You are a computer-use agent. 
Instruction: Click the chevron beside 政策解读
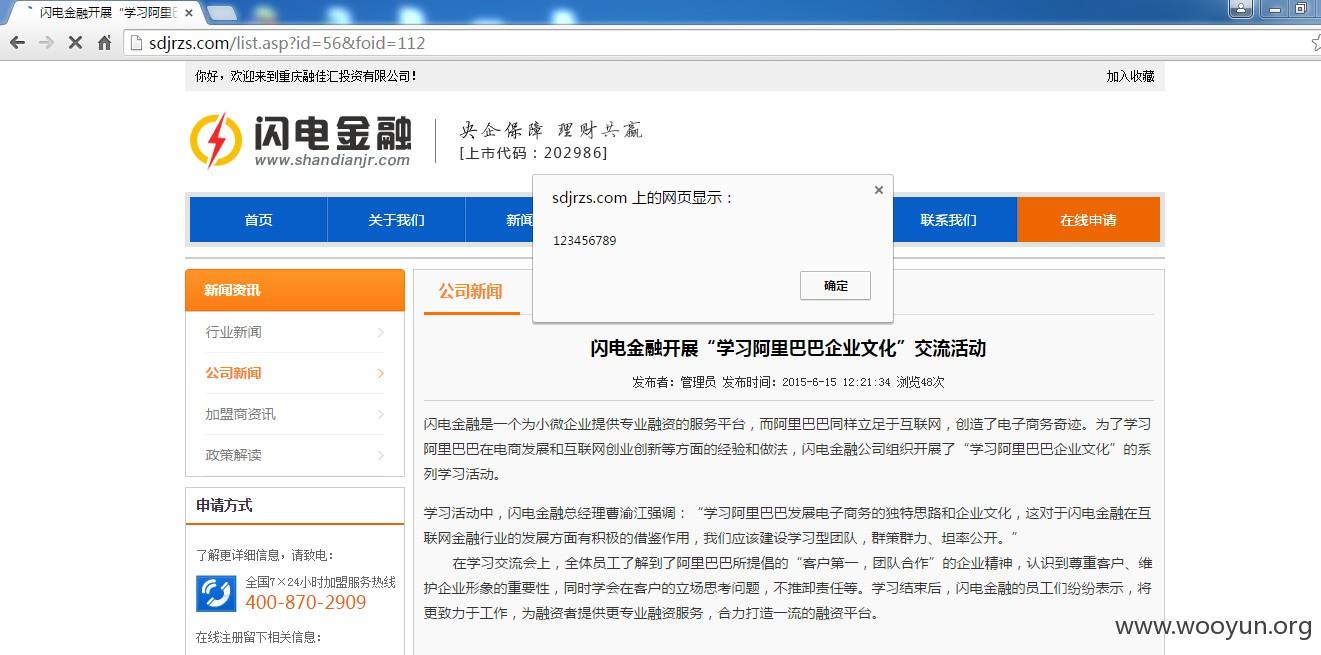pyautogui.click(x=380, y=455)
